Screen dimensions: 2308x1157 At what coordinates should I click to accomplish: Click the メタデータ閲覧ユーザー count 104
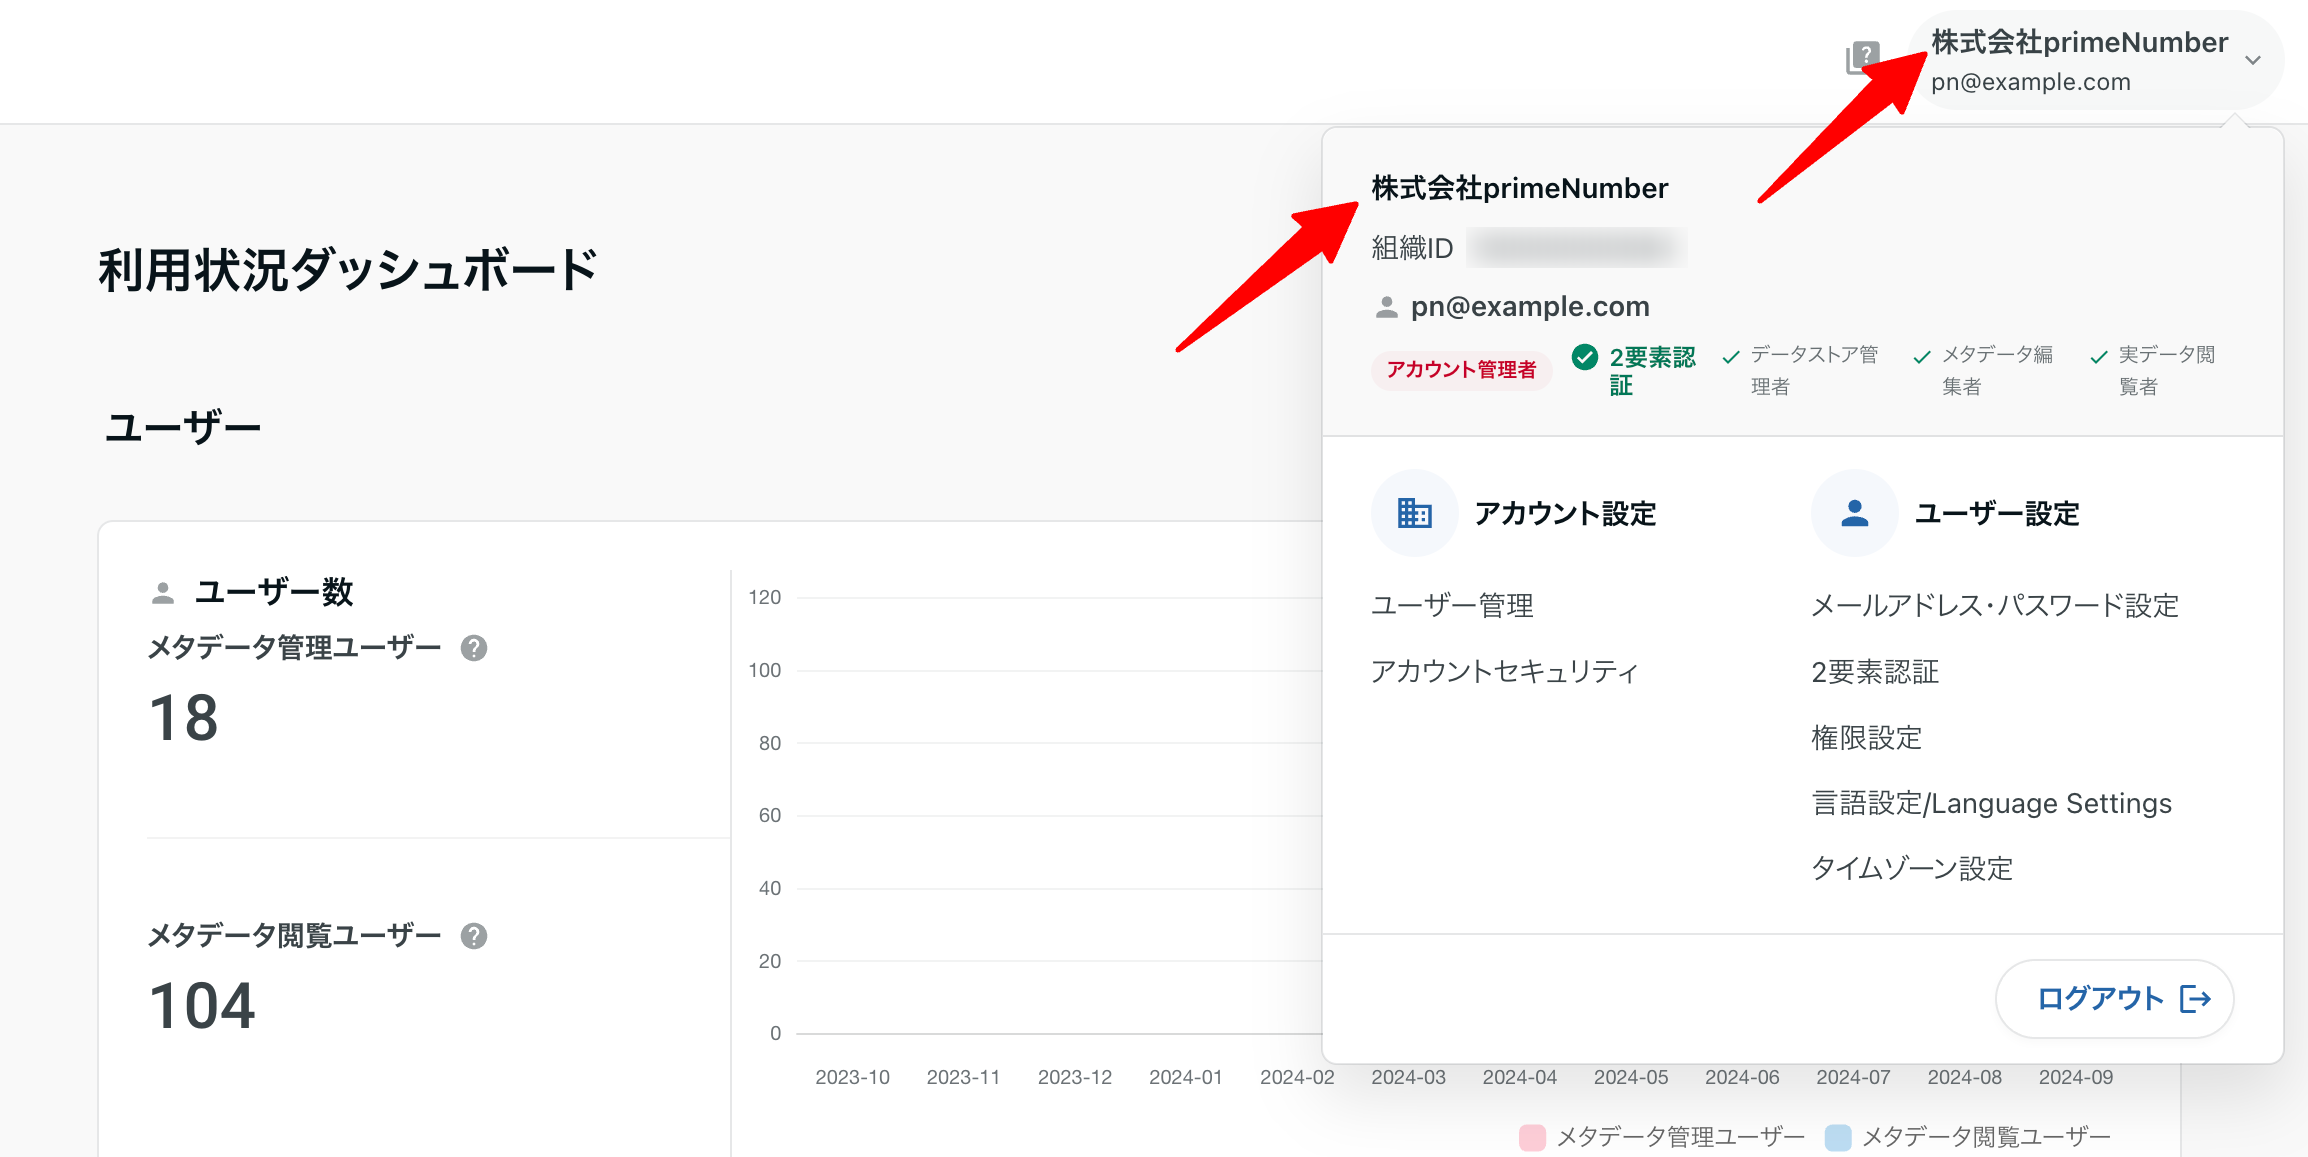pos(202,1006)
